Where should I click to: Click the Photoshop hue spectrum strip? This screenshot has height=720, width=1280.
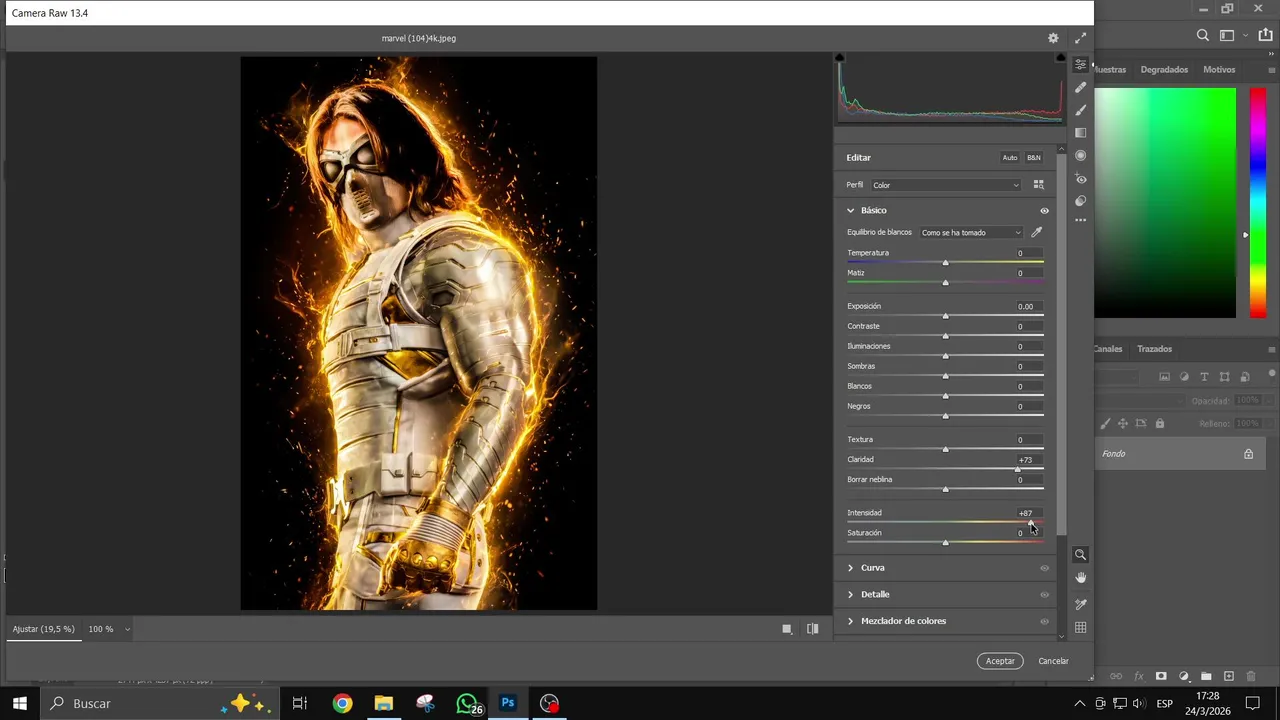[1258, 203]
